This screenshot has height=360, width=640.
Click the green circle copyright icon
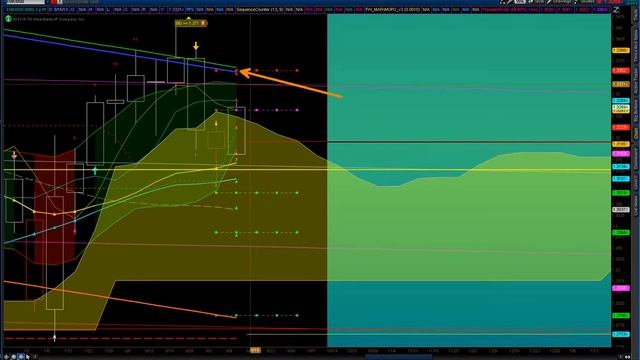[x=8, y=18]
